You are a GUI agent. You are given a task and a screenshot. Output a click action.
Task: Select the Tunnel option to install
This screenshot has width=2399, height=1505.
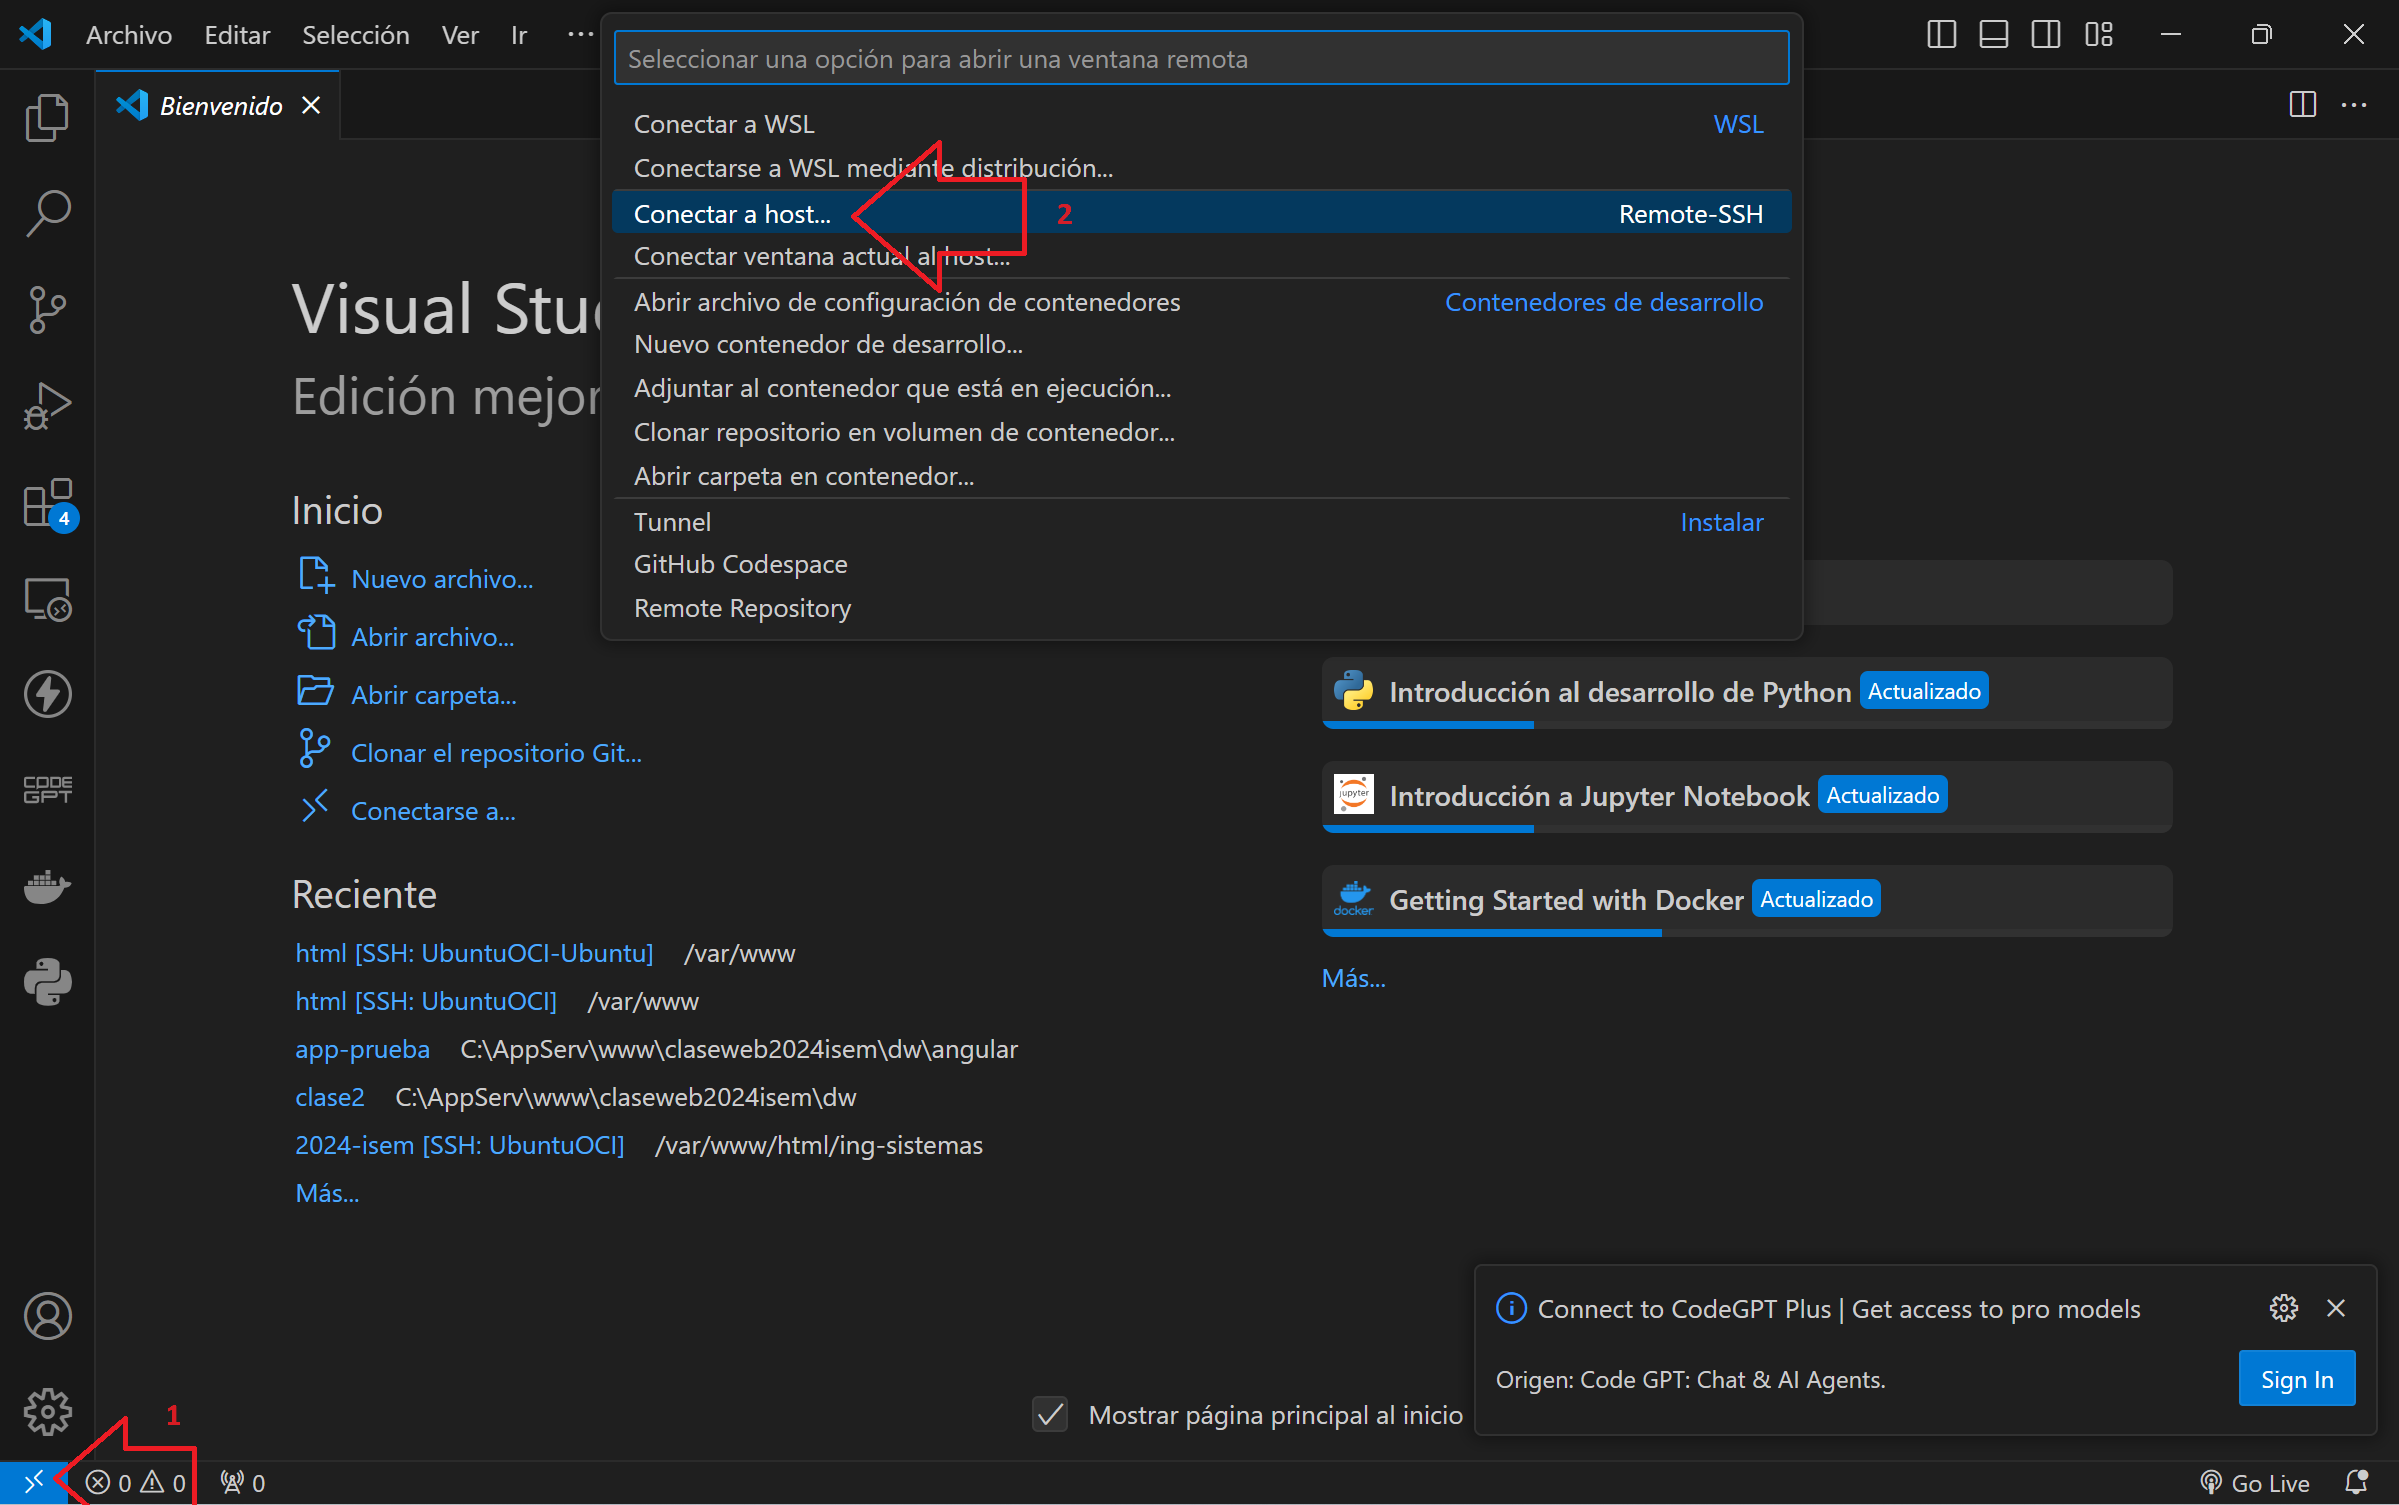point(1200,522)
